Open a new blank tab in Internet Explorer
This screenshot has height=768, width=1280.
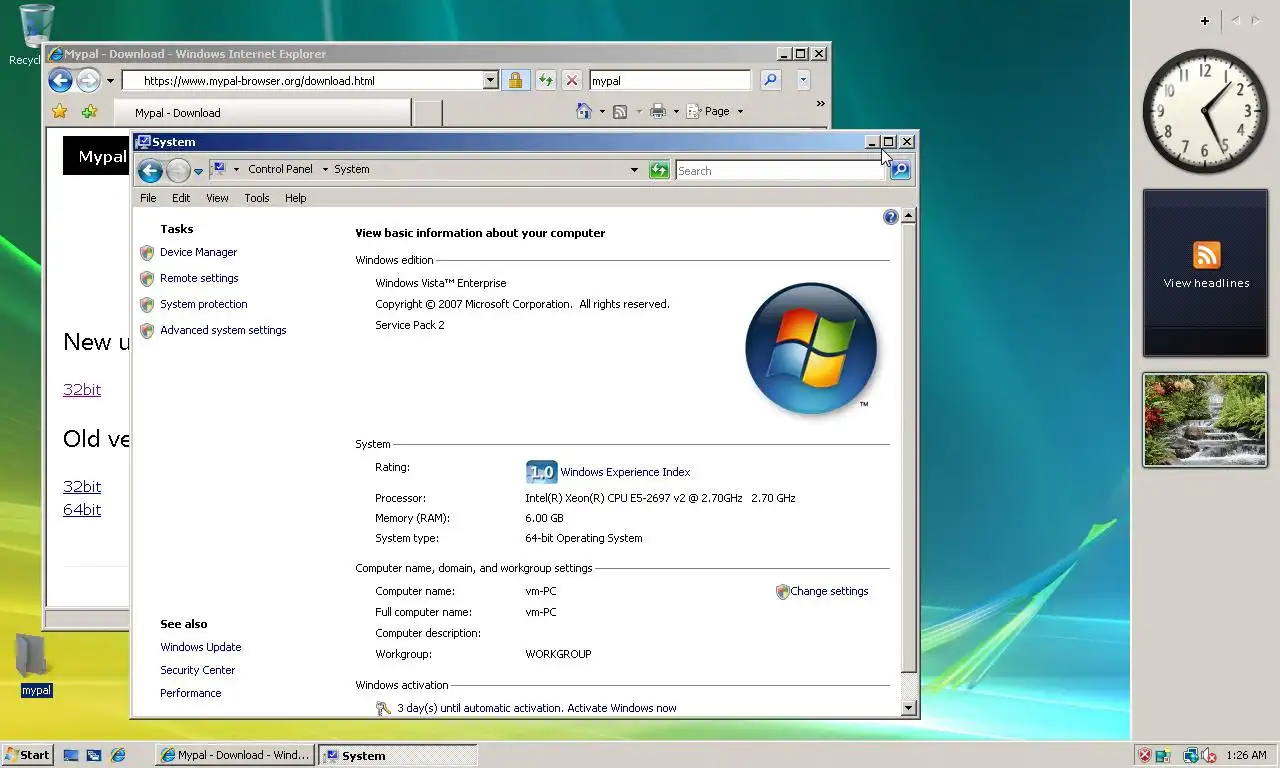click(428, 113)
